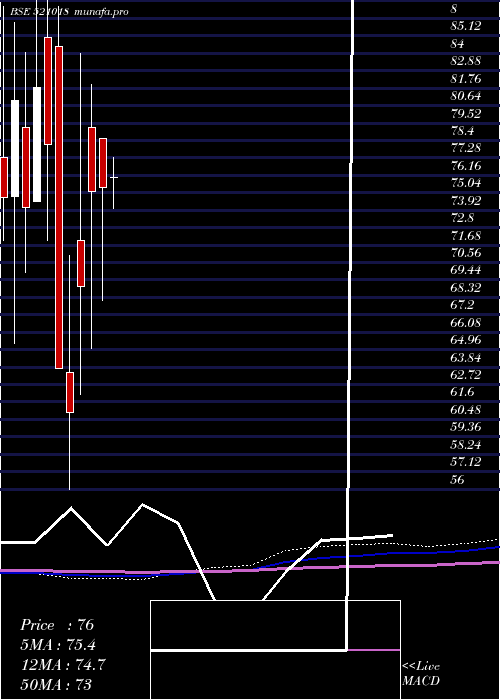Click the 50MA : 73 readout

(56, 684)
